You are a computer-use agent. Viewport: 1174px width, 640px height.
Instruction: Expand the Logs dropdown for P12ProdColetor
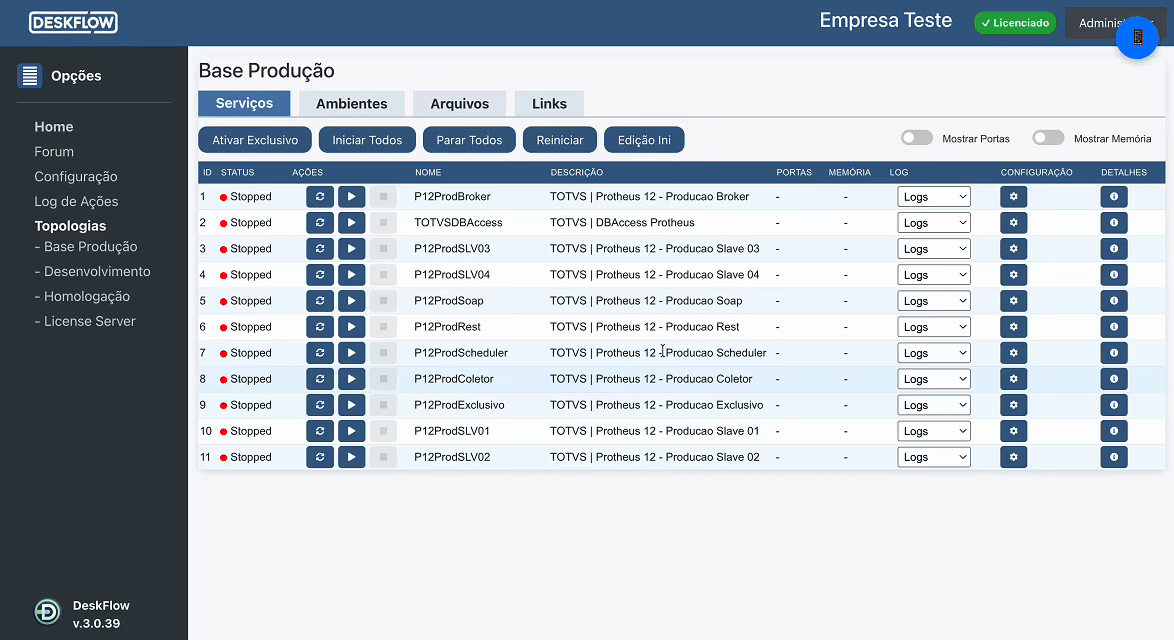(x=933, y=379)
